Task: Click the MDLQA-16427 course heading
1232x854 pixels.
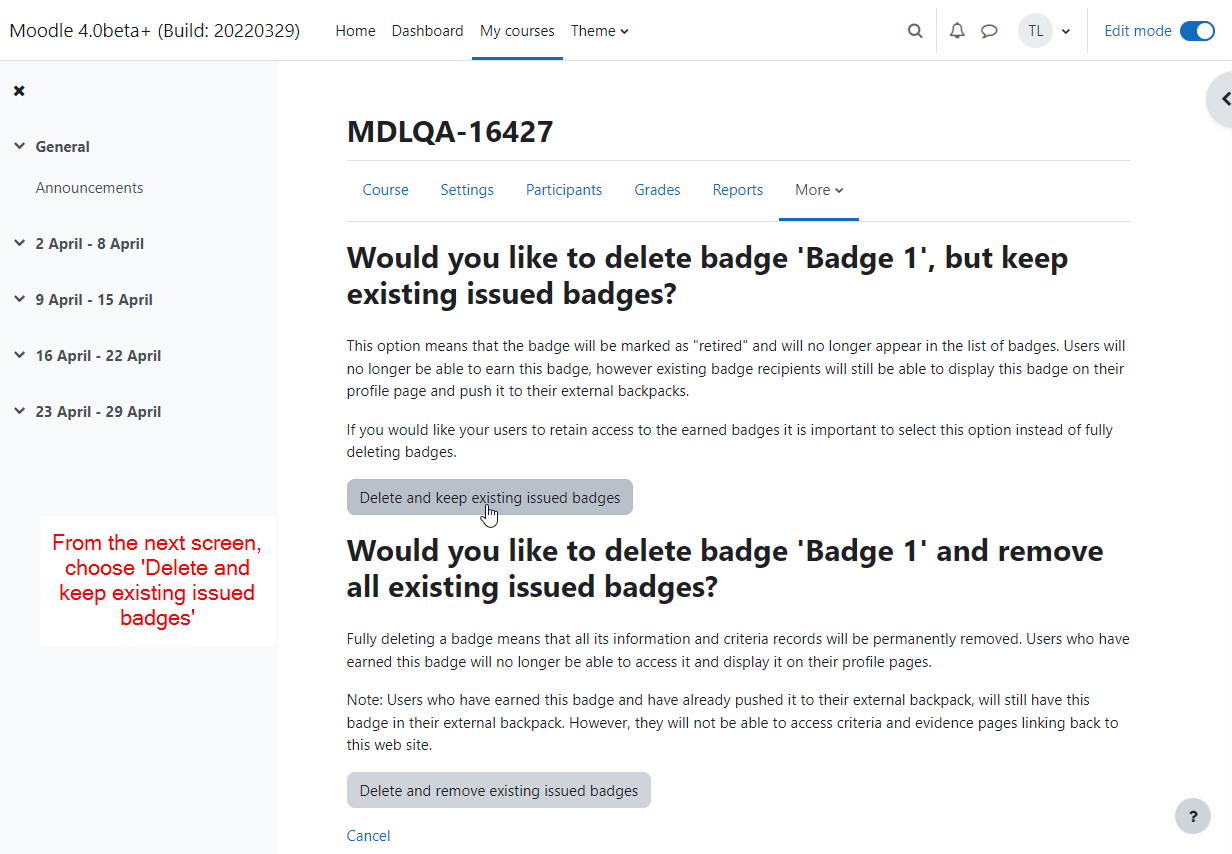Action: pyautogui.click(x=450, y=131)
